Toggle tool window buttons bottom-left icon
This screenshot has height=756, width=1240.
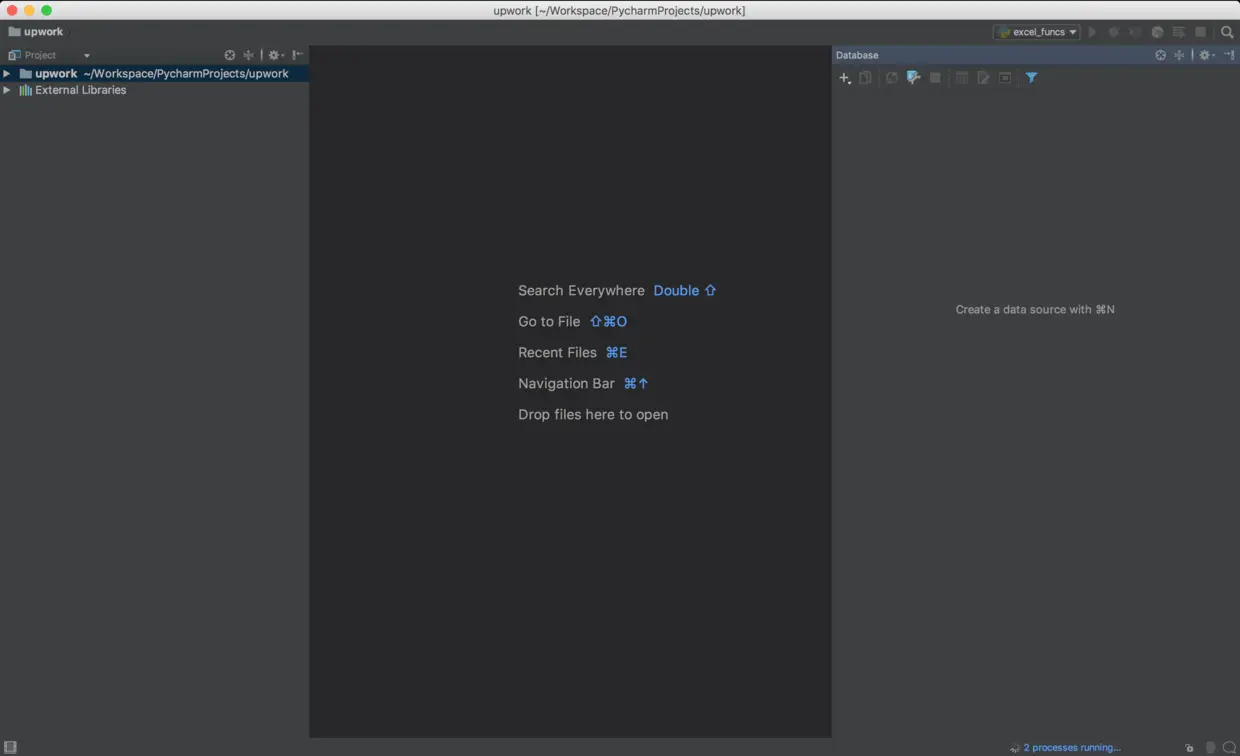[10, 747]
